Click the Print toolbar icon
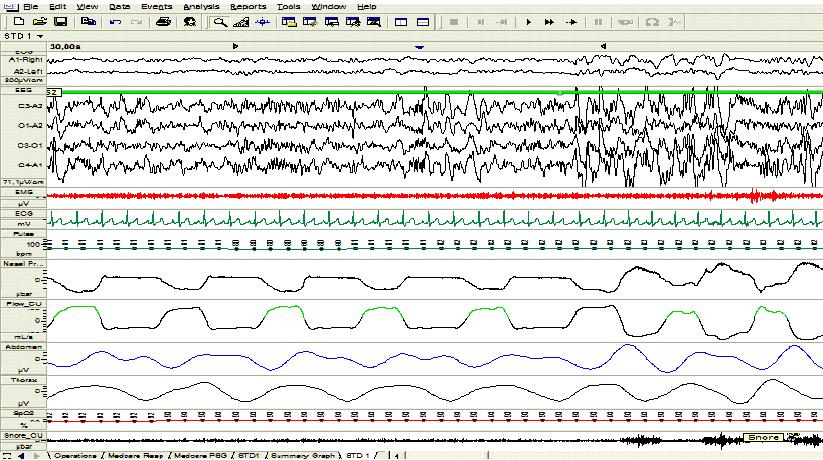 coord(164,22)
